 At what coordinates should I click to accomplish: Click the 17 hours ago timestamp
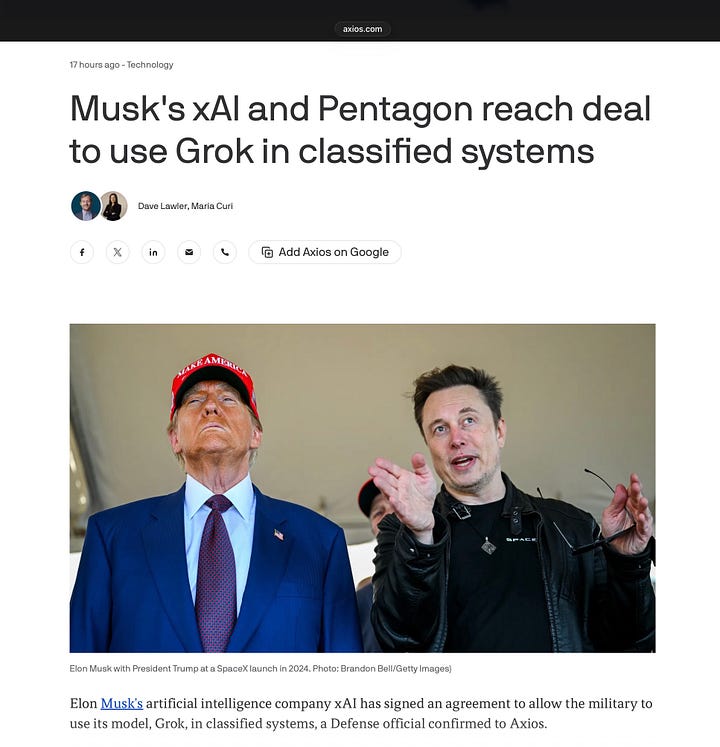tap(94, 65)
